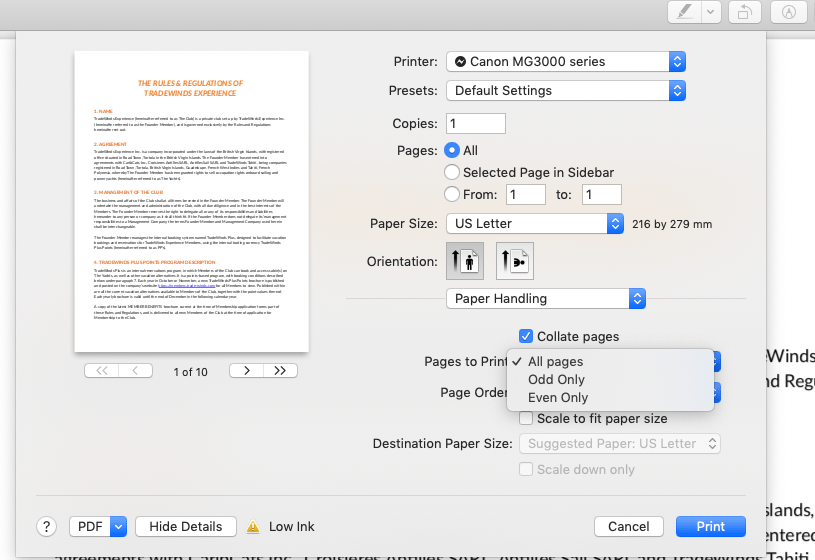815x560 pixels.
Task: Click the '216 by 279 mm' size text
Action: click(x=672, y=224)
